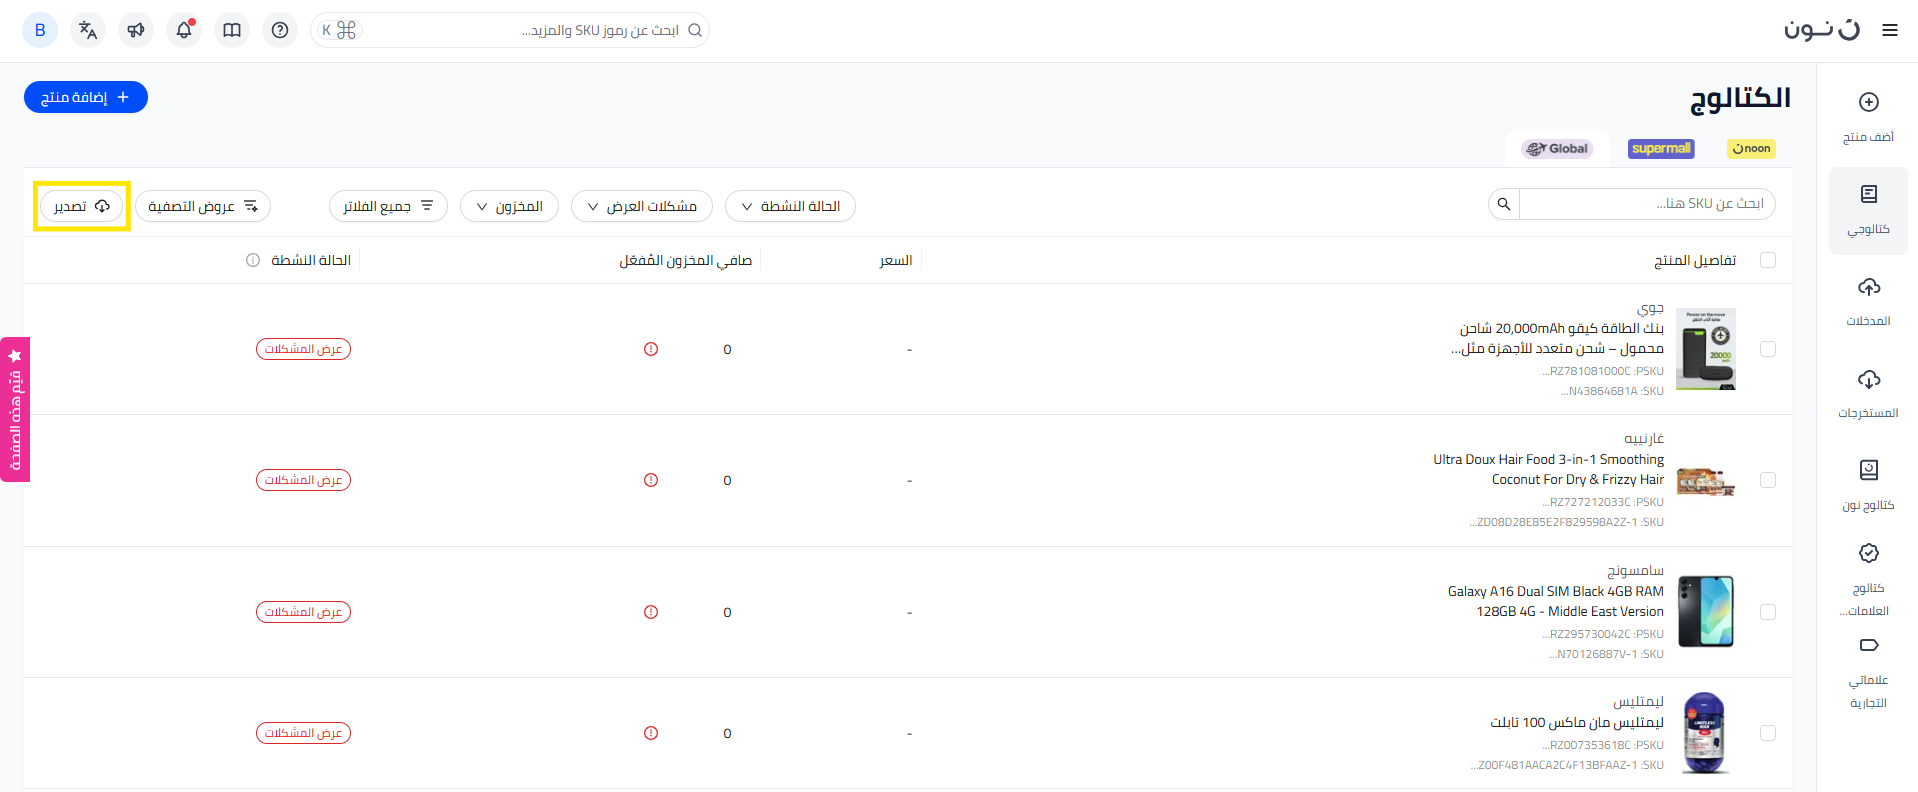Viewport: 1918px width, 792px height.
Task: Open كتالوج نون in the sidebar
Action: [1868, 486]
